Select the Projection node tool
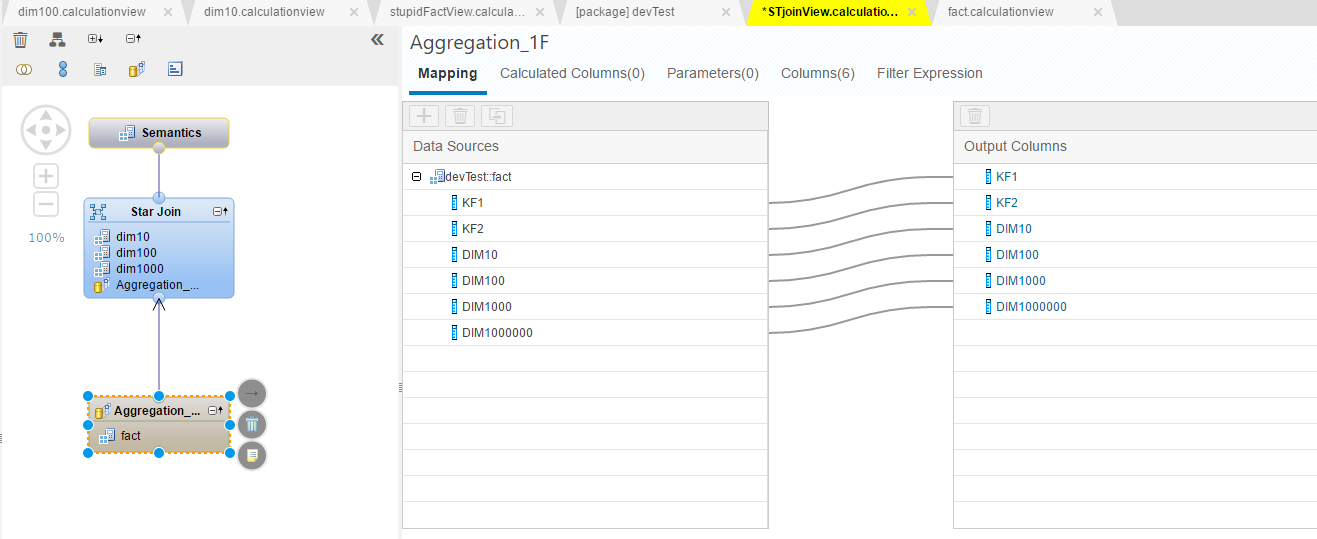Screen dimensions: 1317x539 (x=100, y=69)
